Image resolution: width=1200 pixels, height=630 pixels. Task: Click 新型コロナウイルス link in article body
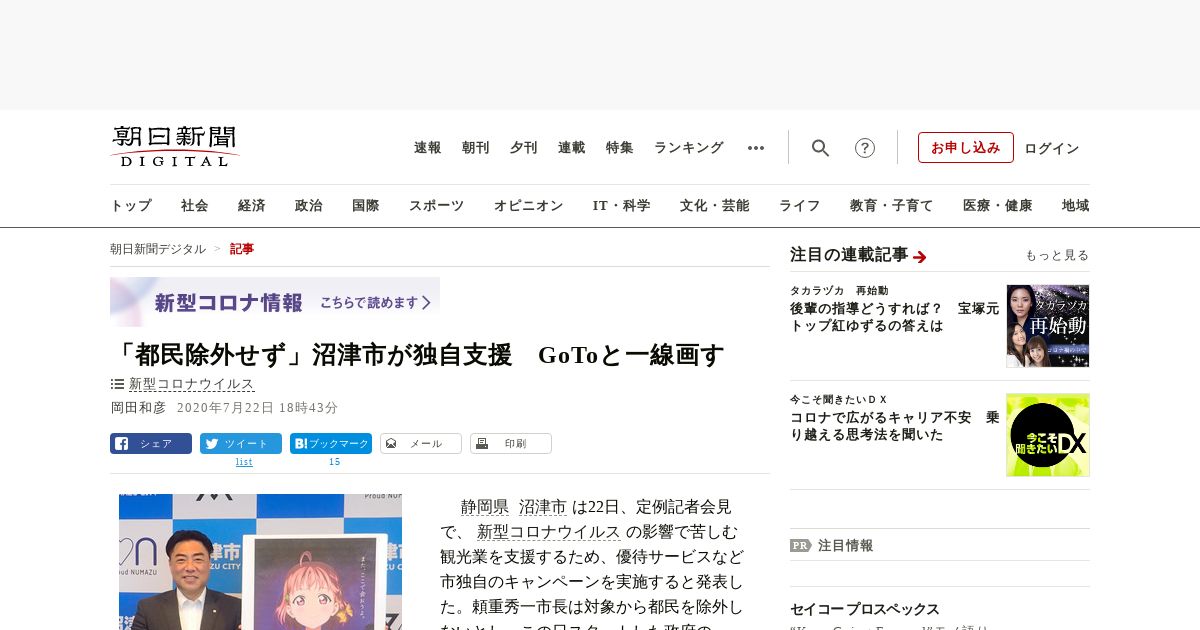[549, 532]
